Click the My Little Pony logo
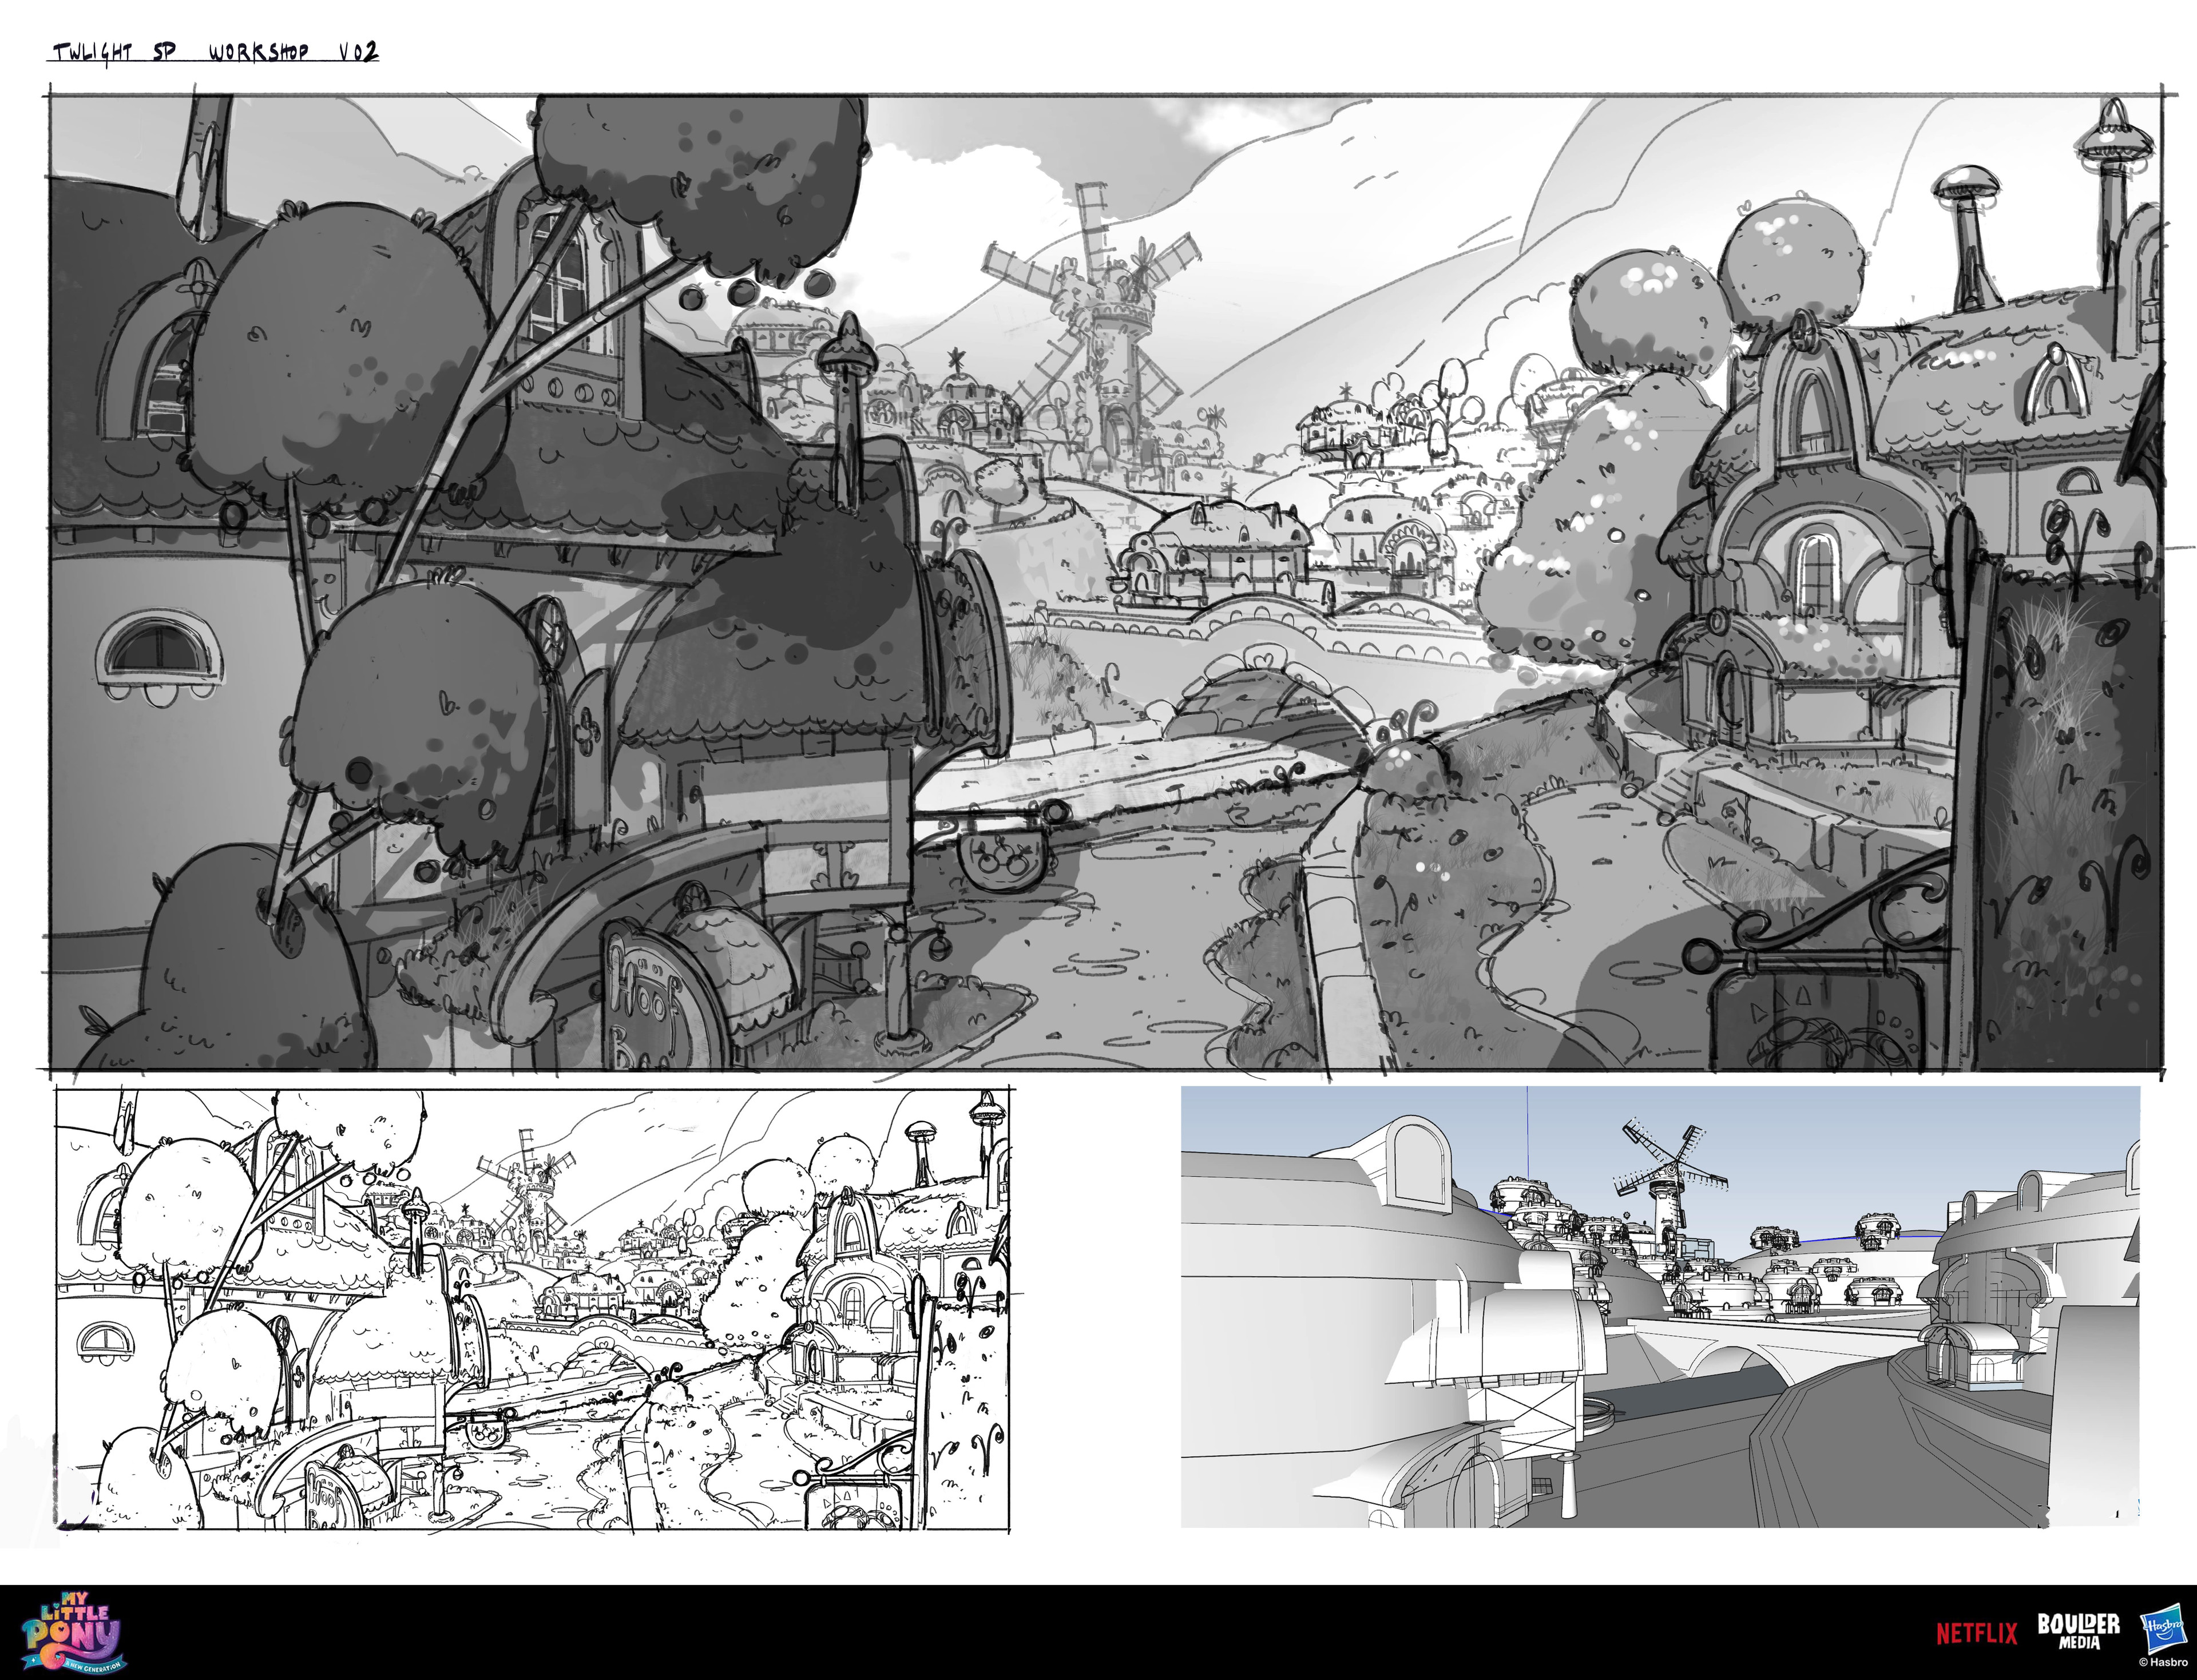 point(72,1633)
